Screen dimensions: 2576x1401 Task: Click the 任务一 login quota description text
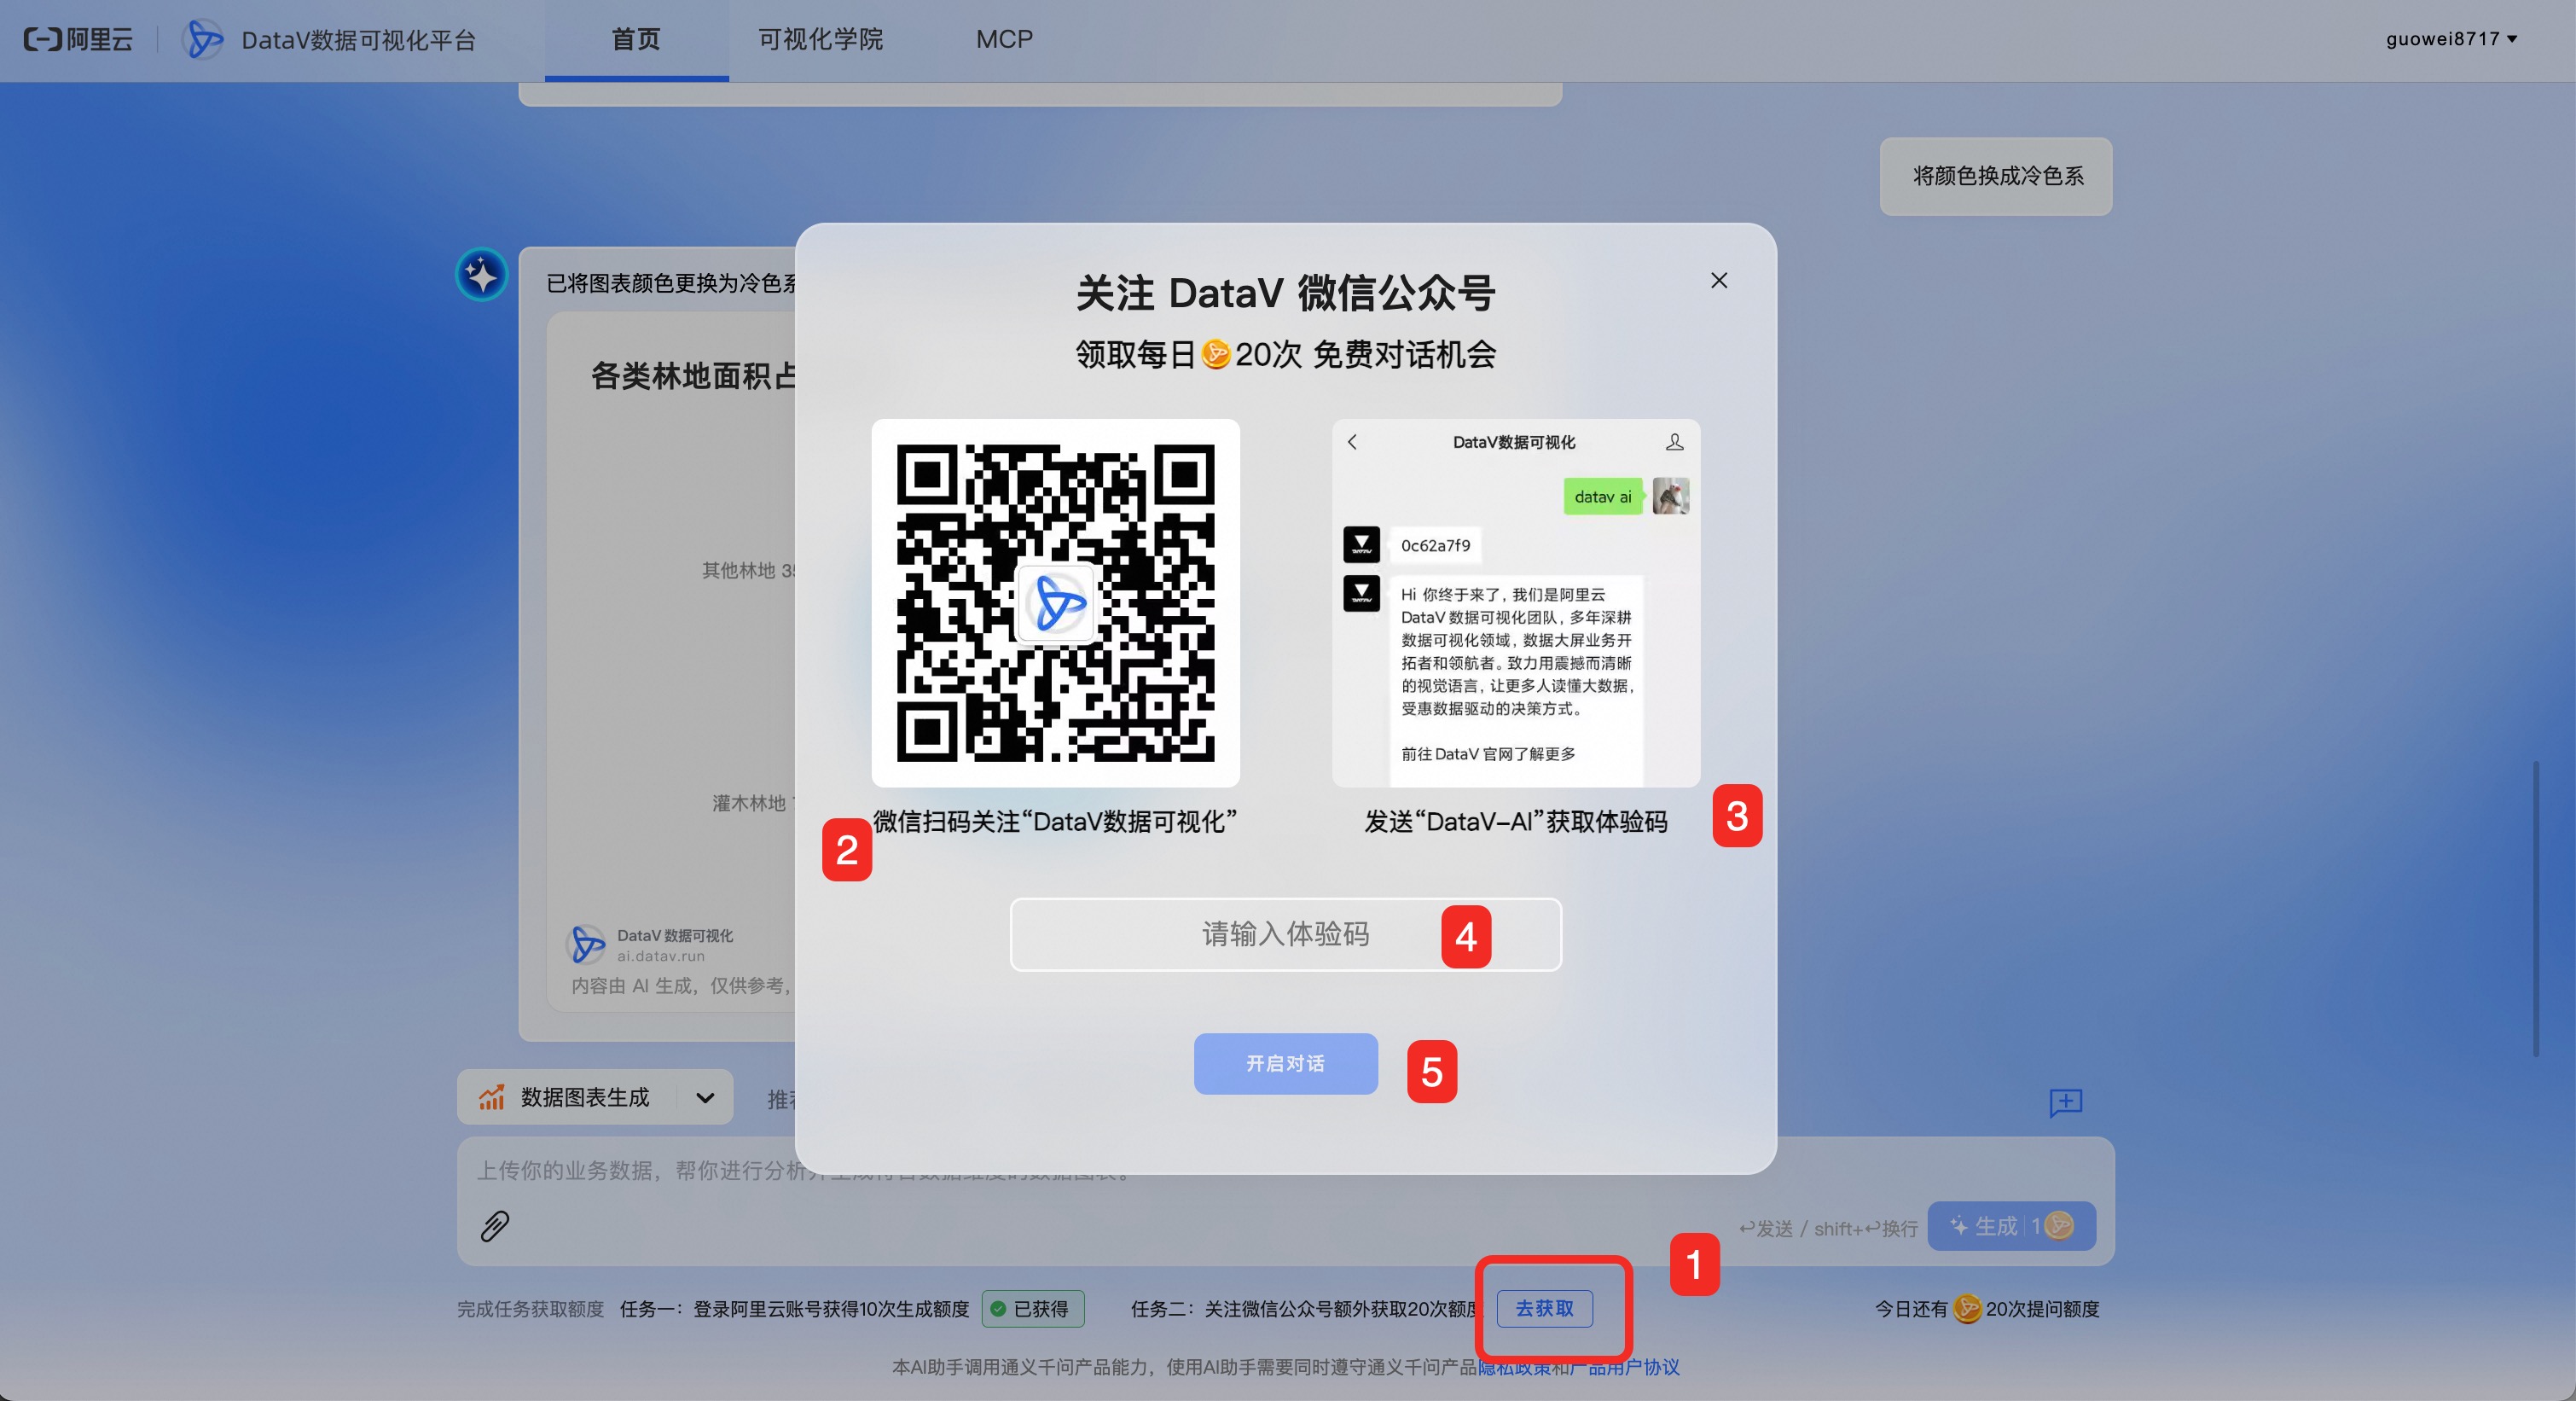point(795,1308)
